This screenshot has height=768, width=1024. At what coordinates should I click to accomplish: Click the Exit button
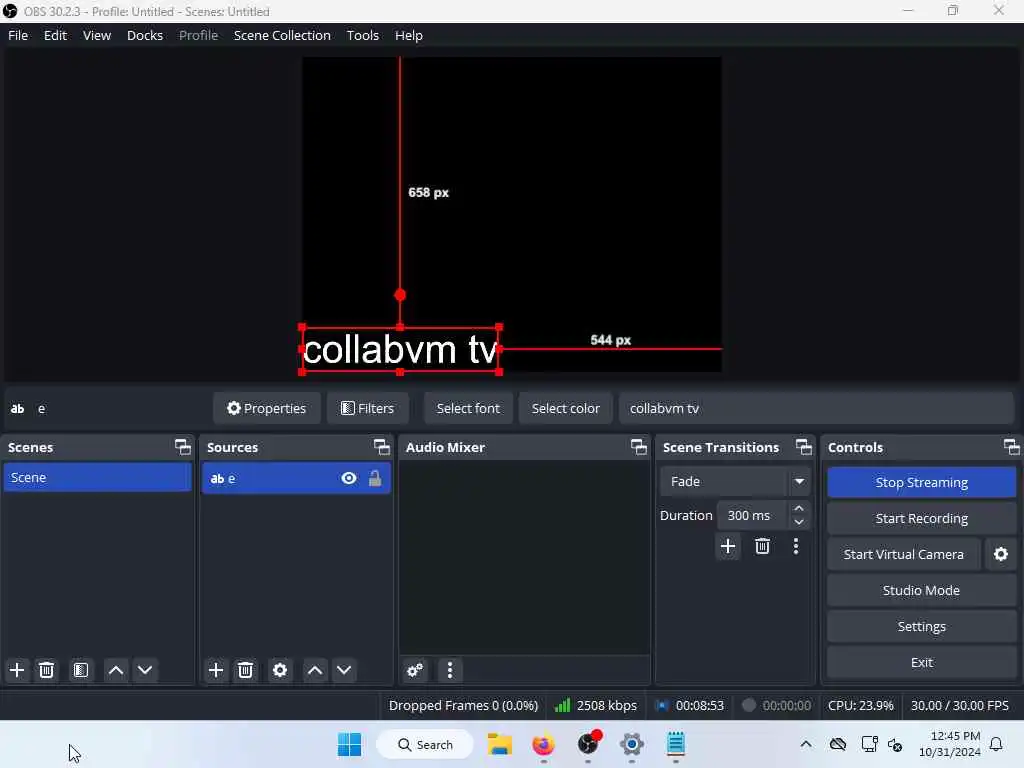pos(921,662)
